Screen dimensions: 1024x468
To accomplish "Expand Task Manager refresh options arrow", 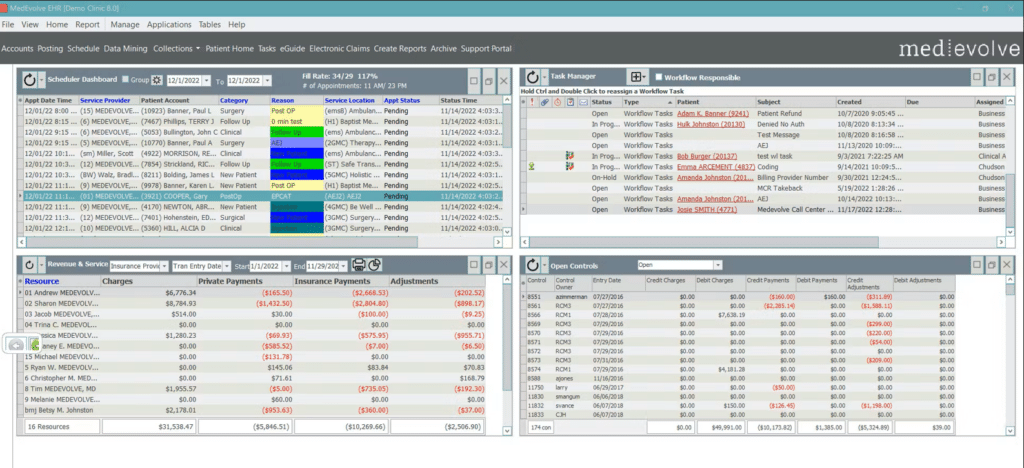I will pyautogui.click(x=545, y=77).
